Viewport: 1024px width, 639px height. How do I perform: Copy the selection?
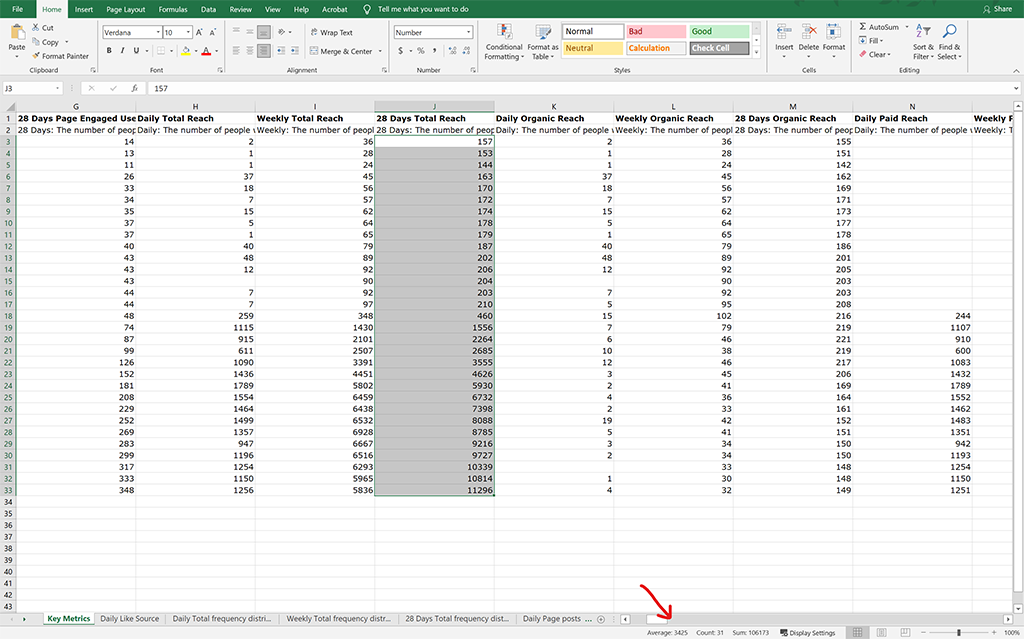click(x=46, y=42)
